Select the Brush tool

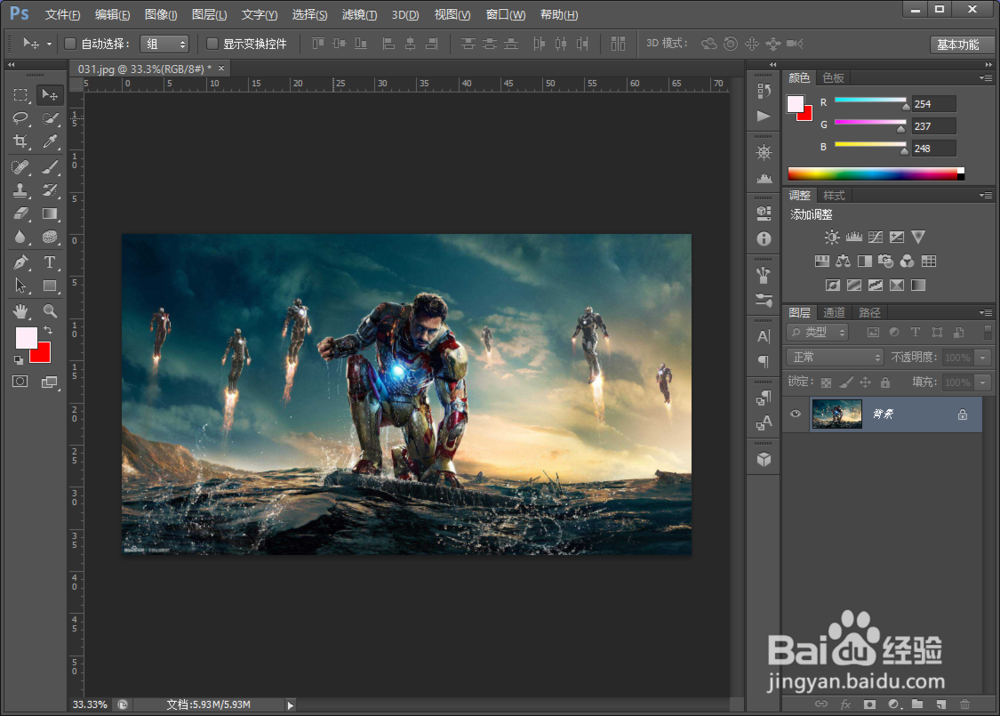click(50, 167)
